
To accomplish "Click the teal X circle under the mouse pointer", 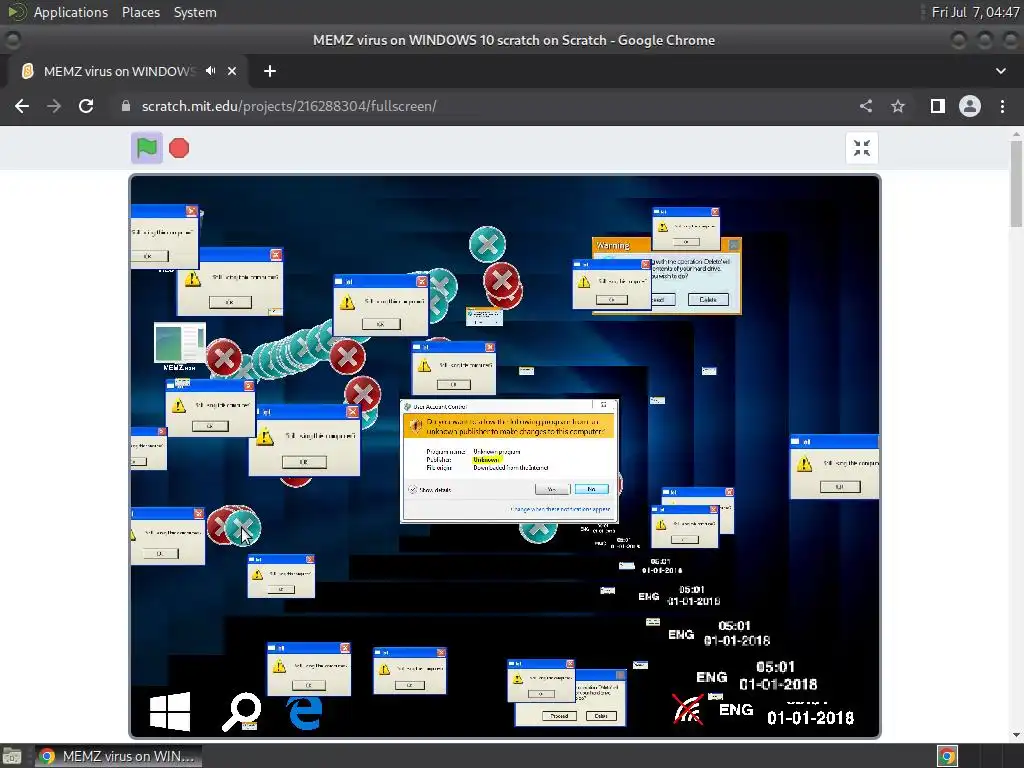I will [x=243, y=528].
